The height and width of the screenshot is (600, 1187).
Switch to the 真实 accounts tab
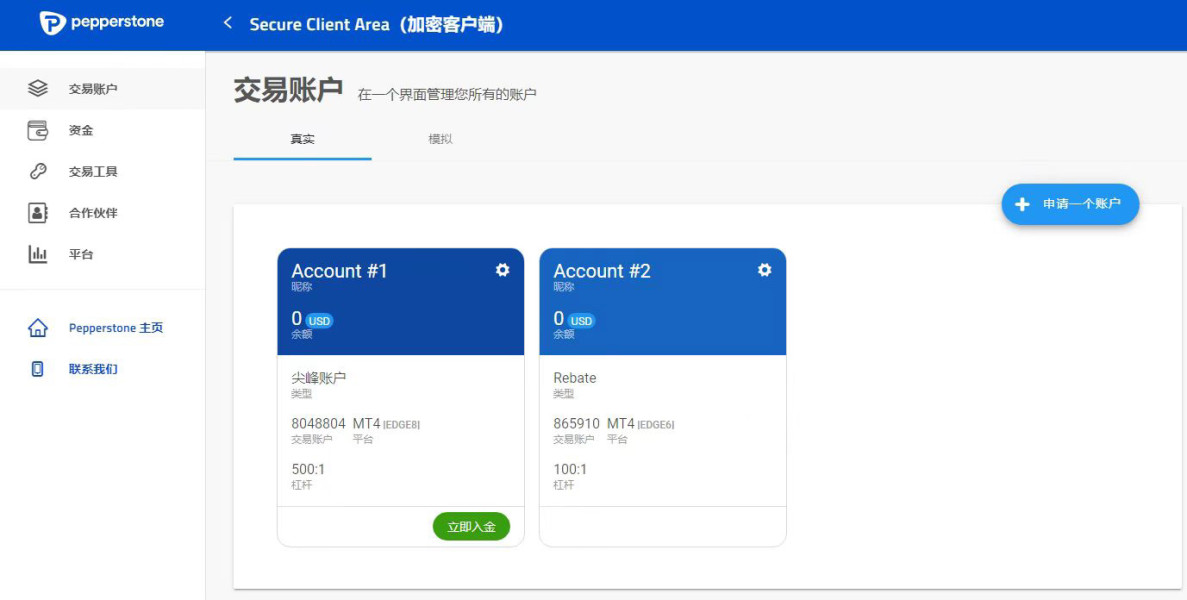click(x=302, y=139)
